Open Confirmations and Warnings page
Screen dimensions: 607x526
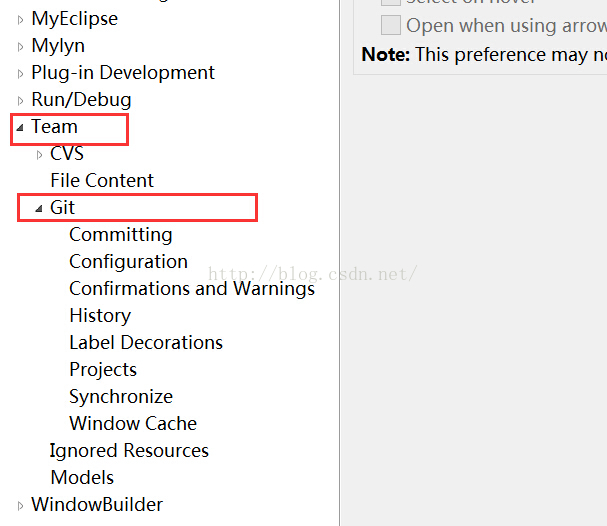192,289
